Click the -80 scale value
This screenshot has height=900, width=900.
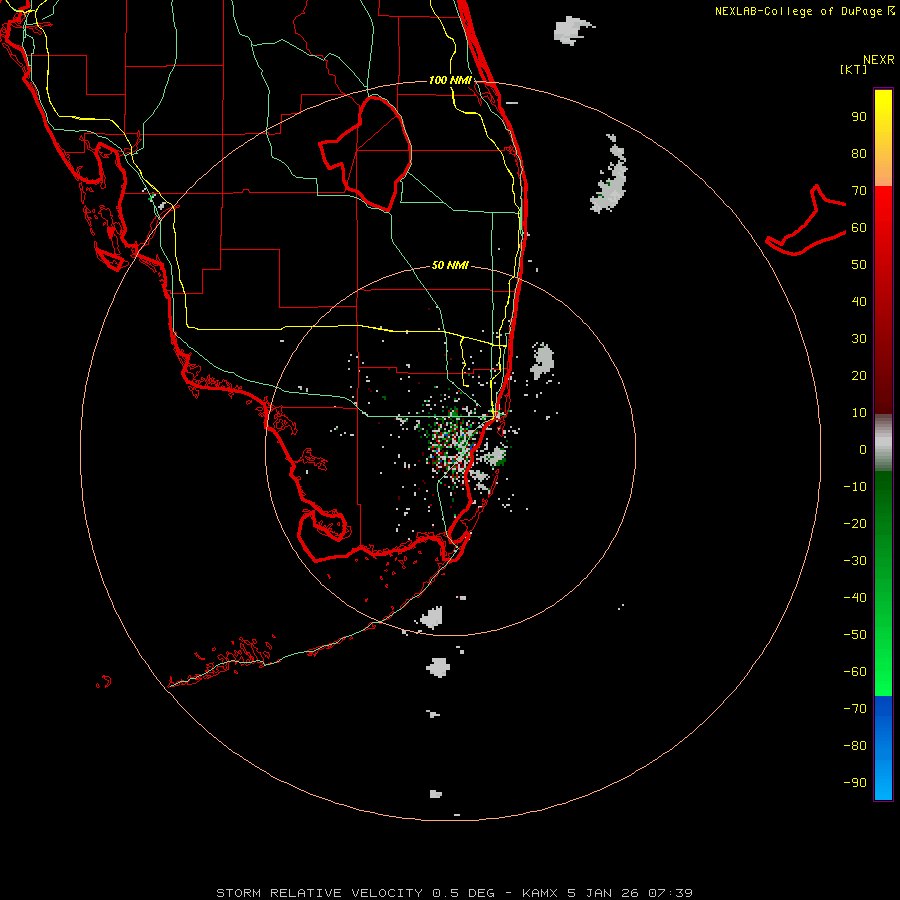(855, 746)
